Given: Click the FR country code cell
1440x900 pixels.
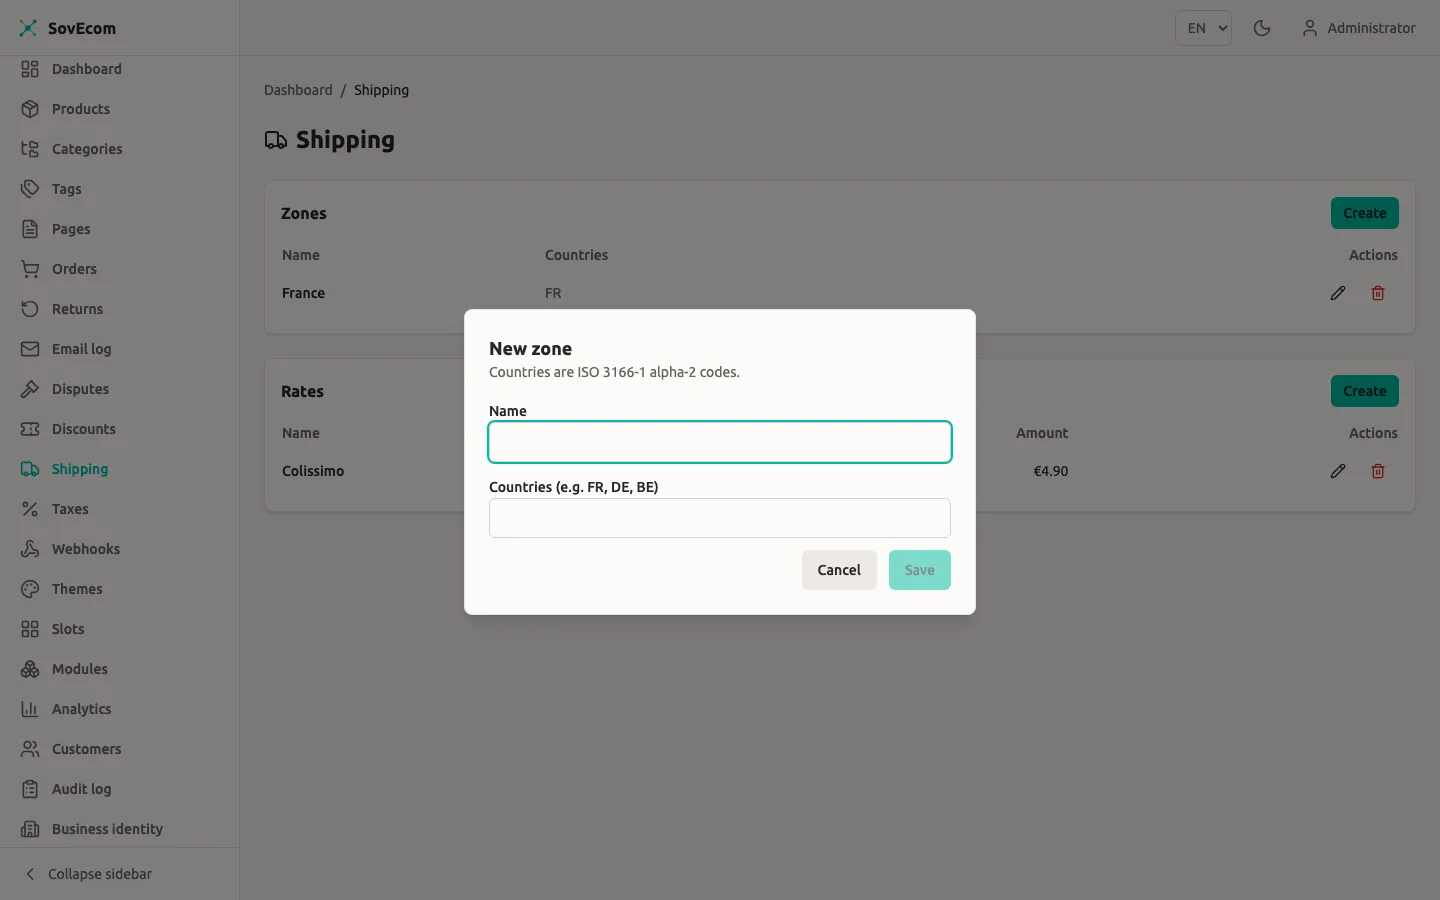Looking at the screenshot, I should pyautogui.click(x=553, y=293).
